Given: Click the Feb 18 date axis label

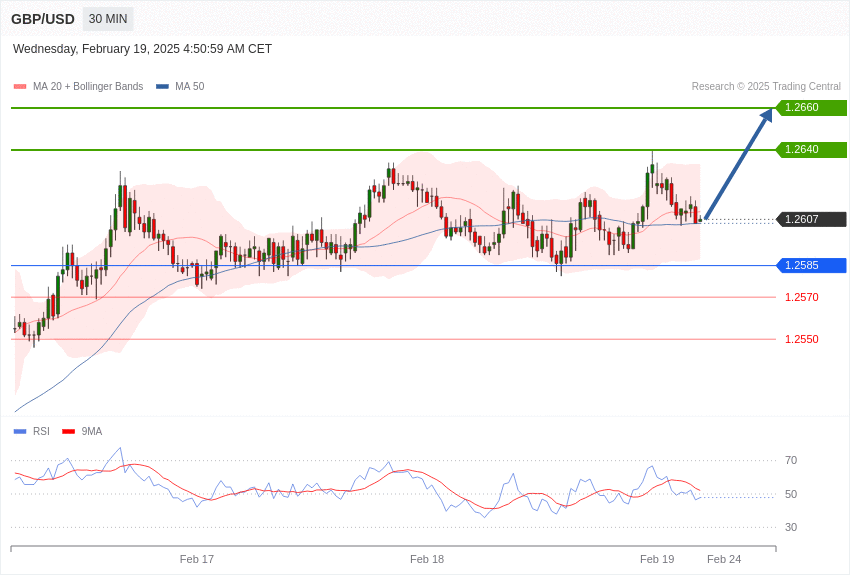Looking at the screenshot, I should coord(427,559).
